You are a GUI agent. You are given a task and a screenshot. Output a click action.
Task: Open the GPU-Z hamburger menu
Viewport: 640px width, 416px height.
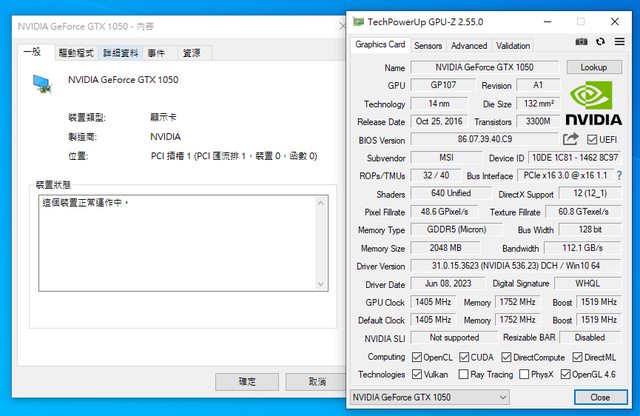619,42
